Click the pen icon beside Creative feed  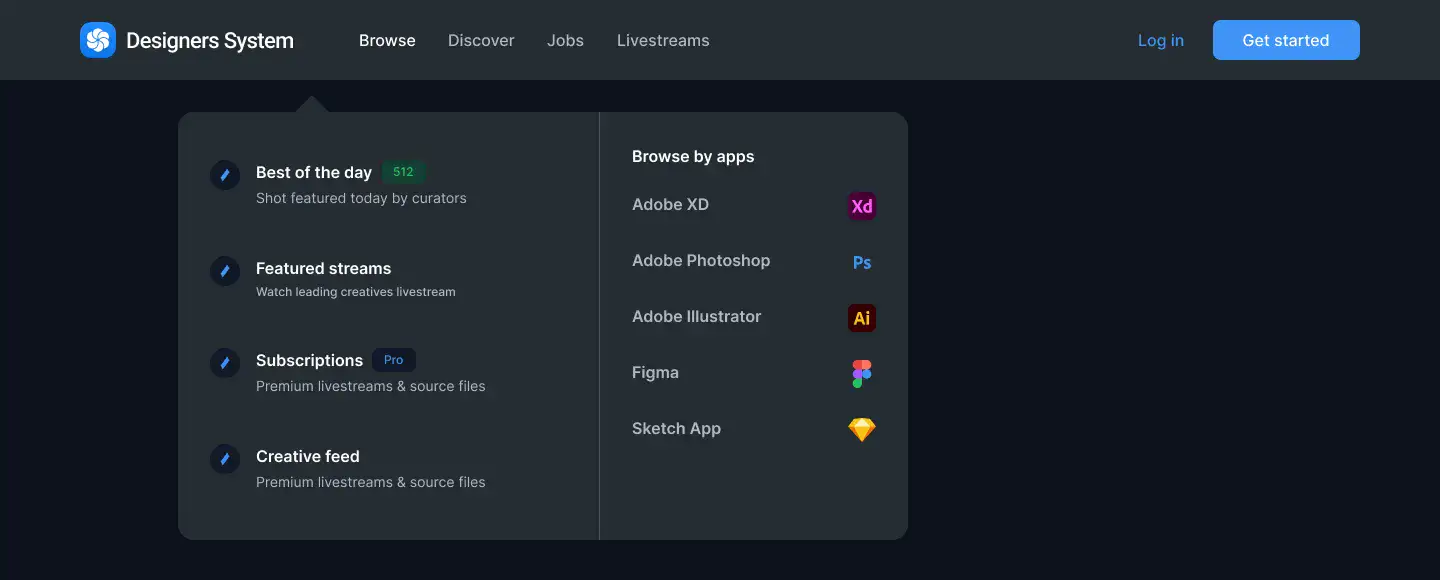coord(225,459)
